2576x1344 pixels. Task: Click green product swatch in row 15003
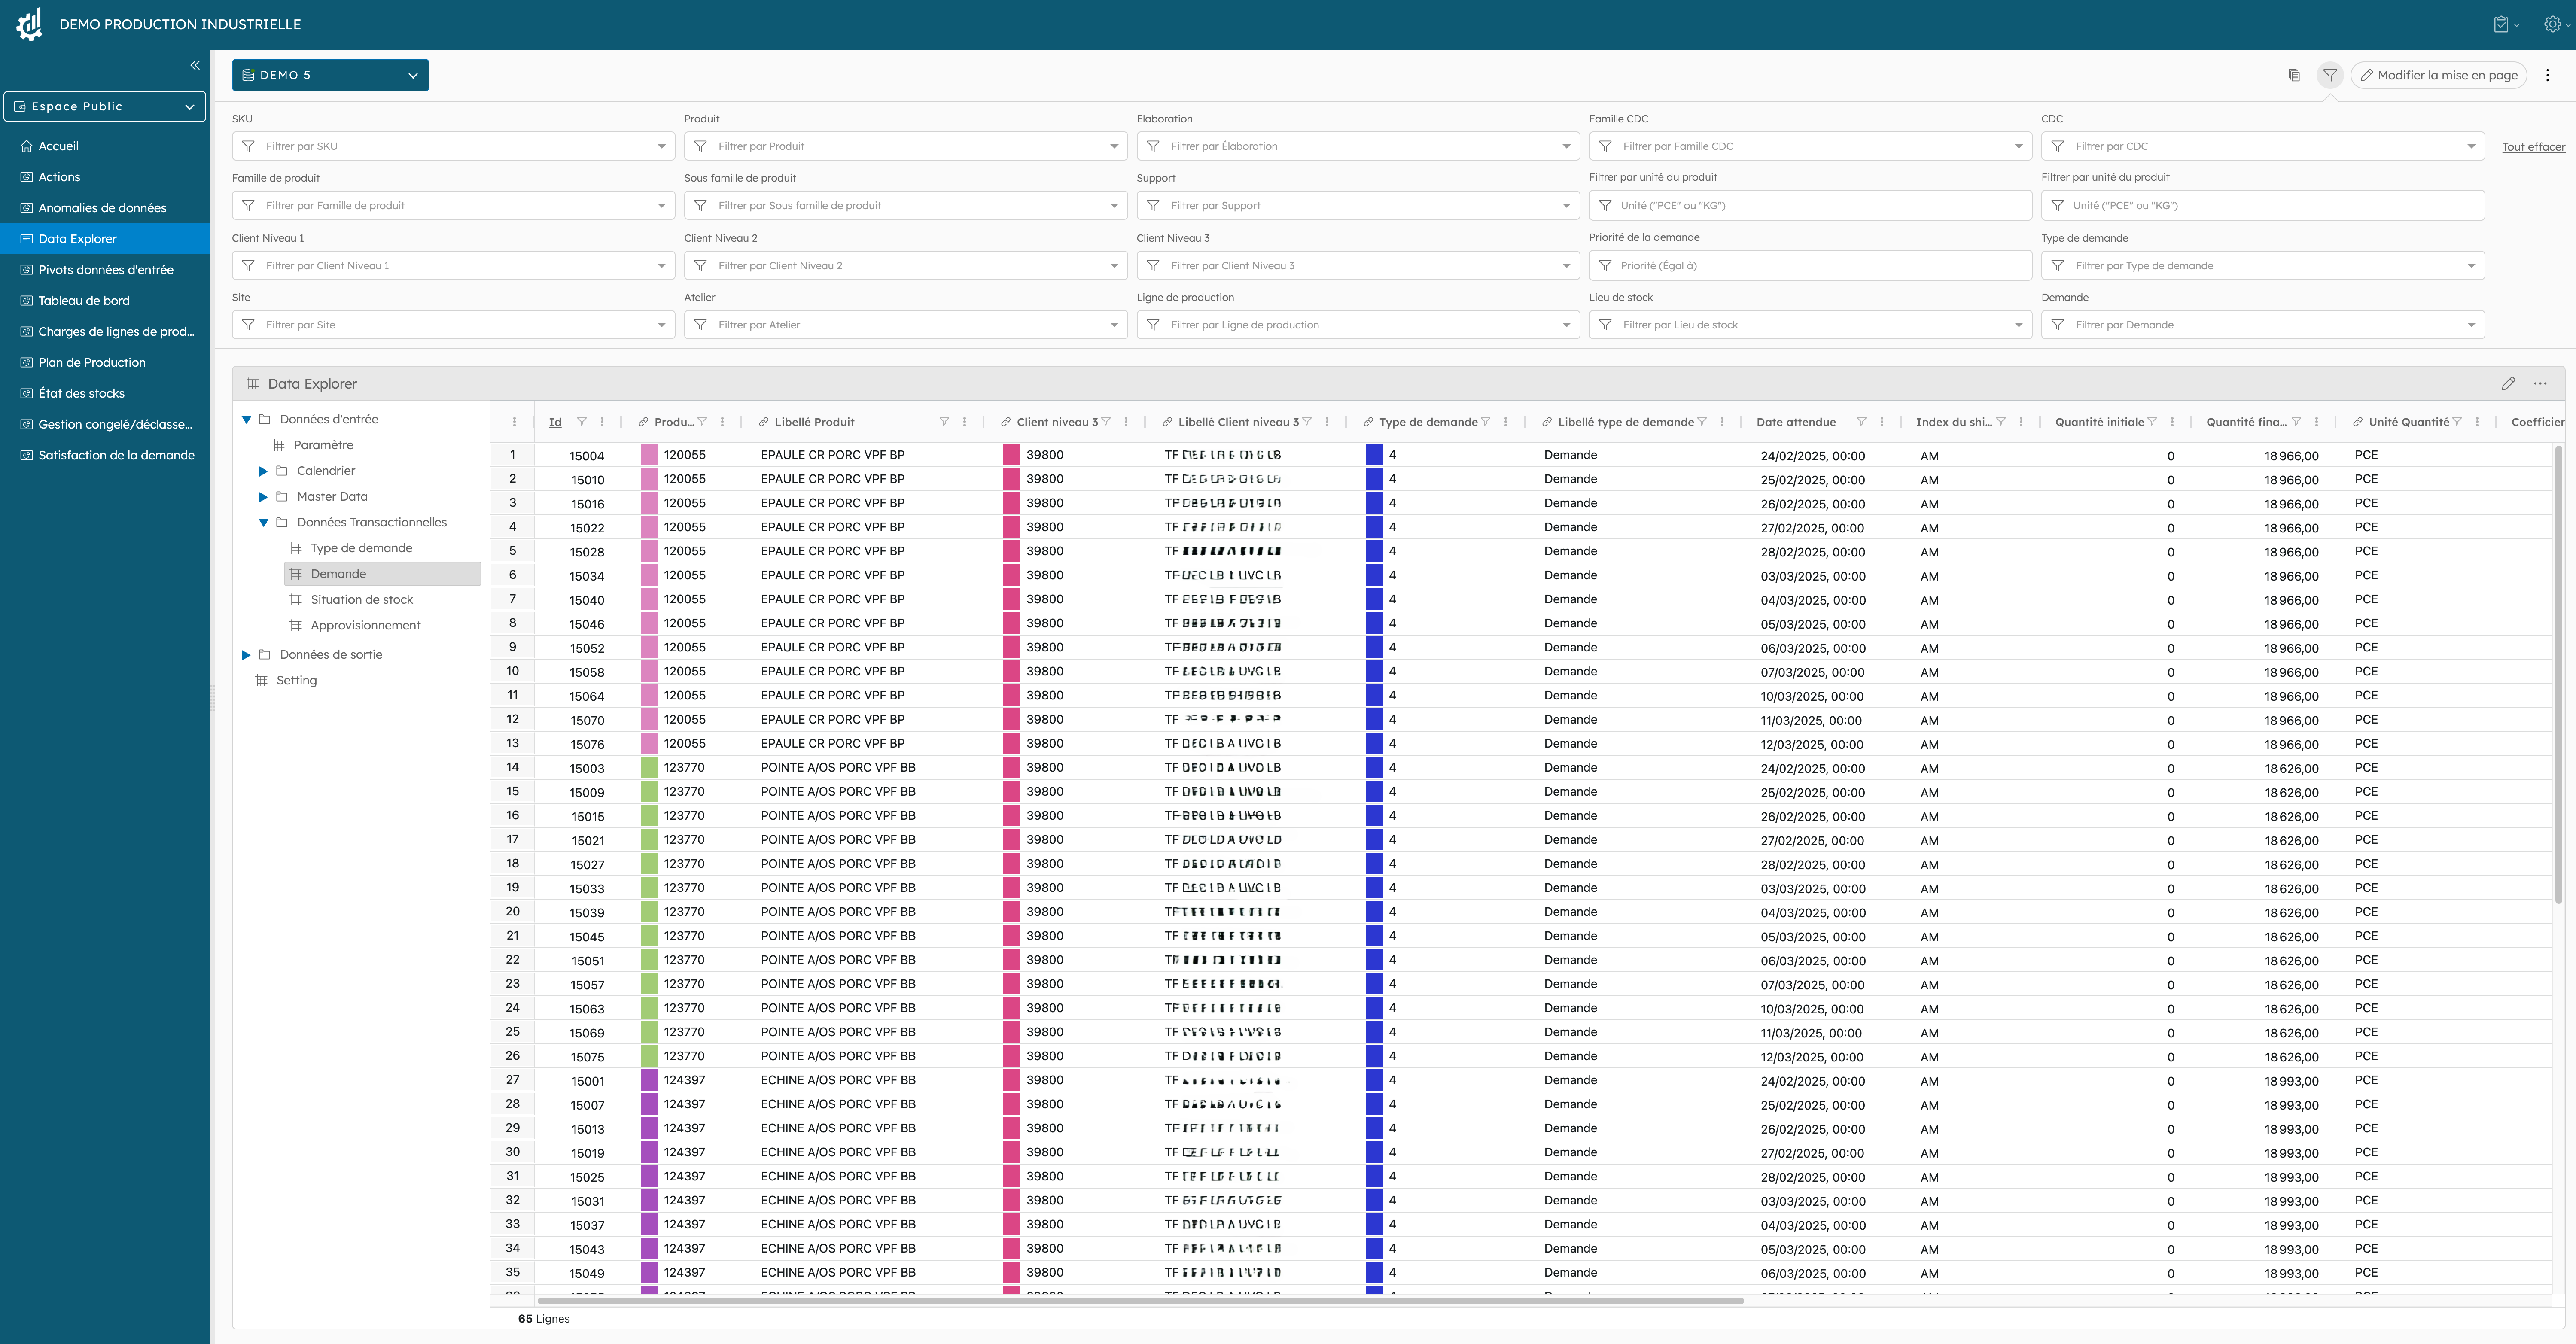pos(649,768)
